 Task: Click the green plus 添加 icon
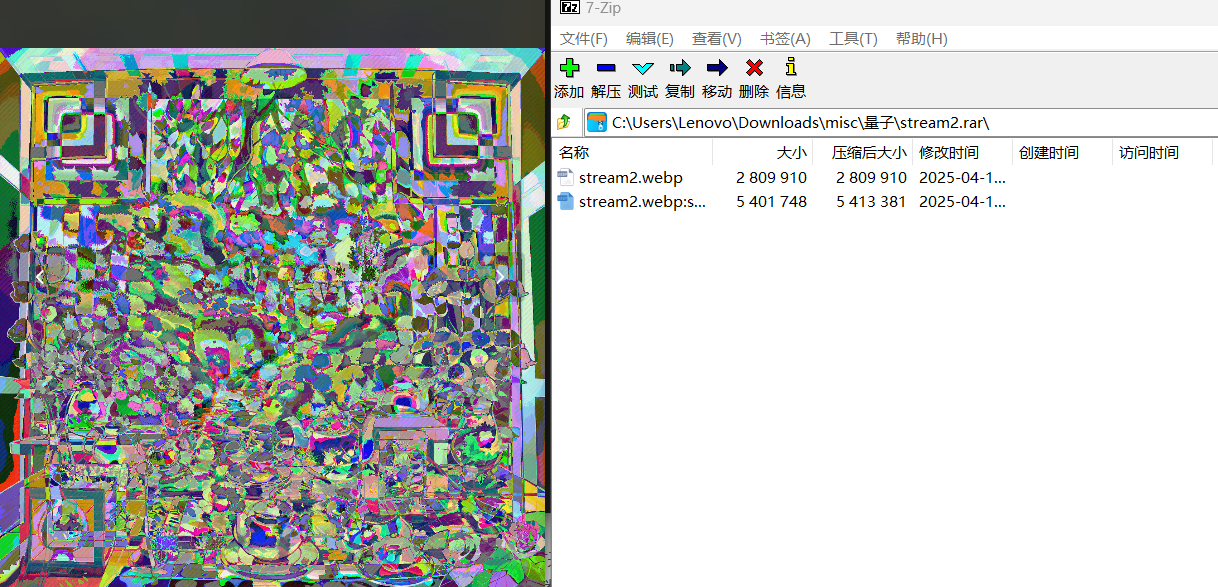(569, 68)
